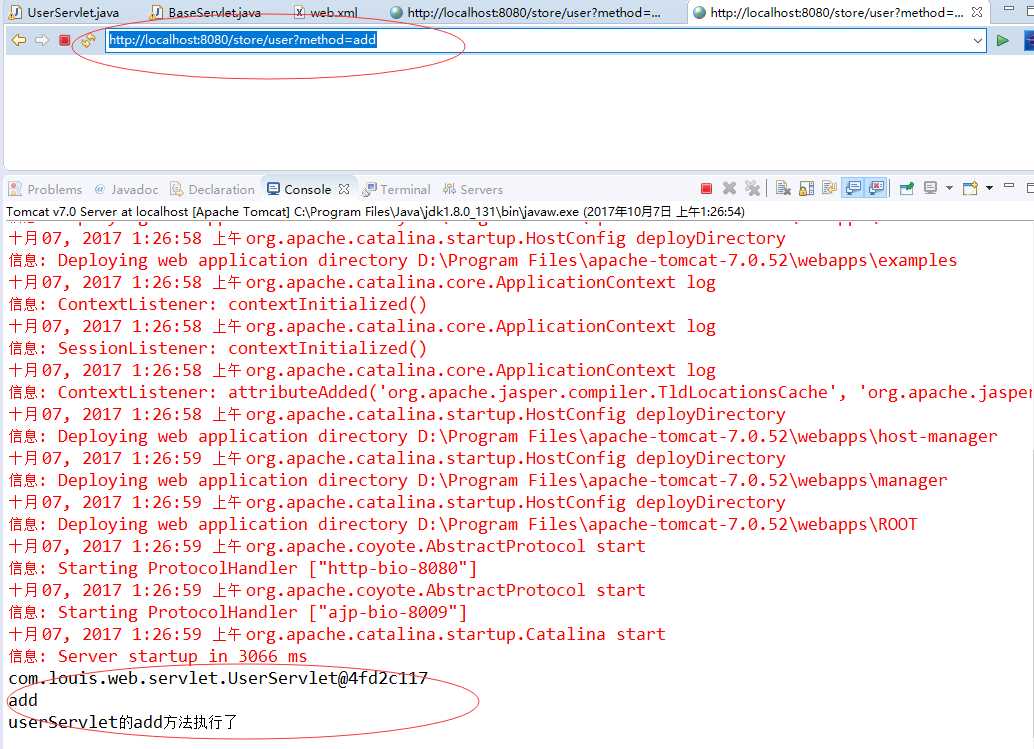
Task: Toggle Word Wrap in console
Action: click(830, 189)
